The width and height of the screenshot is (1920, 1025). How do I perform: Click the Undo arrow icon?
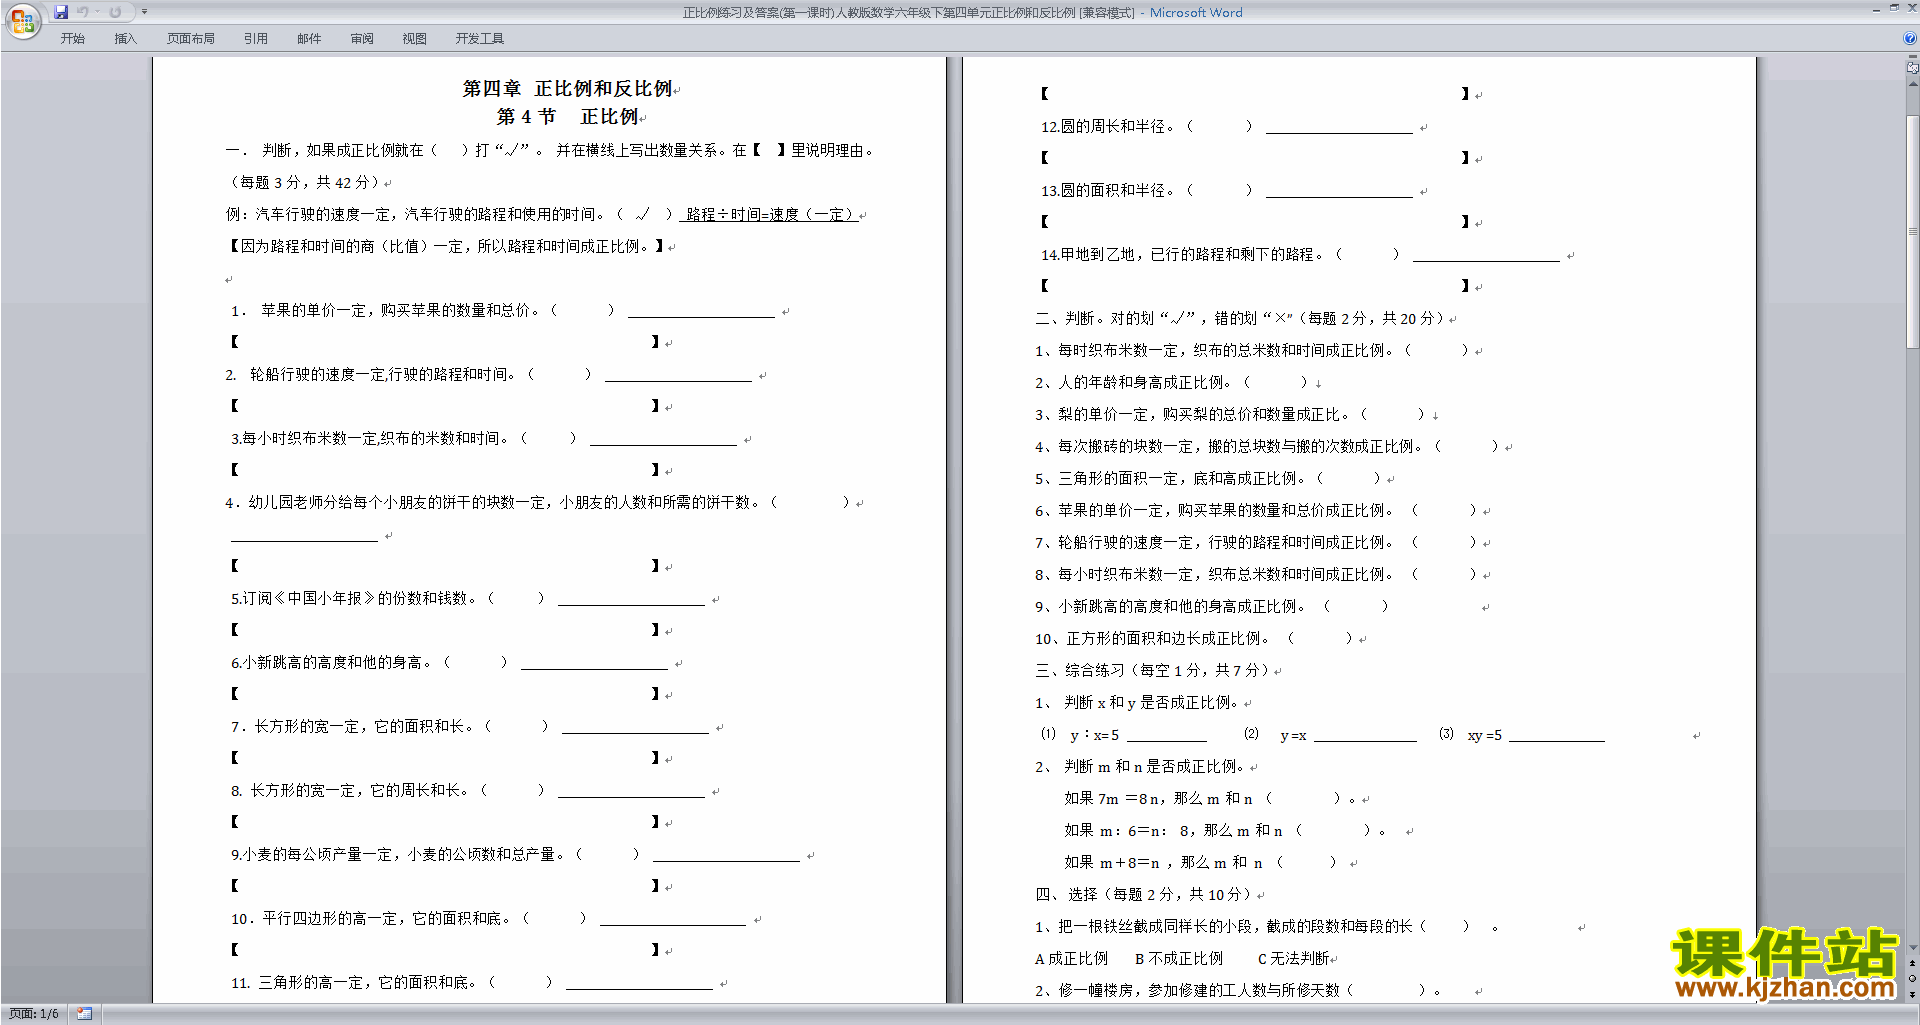pyautogui.click(x=83, y=12)
